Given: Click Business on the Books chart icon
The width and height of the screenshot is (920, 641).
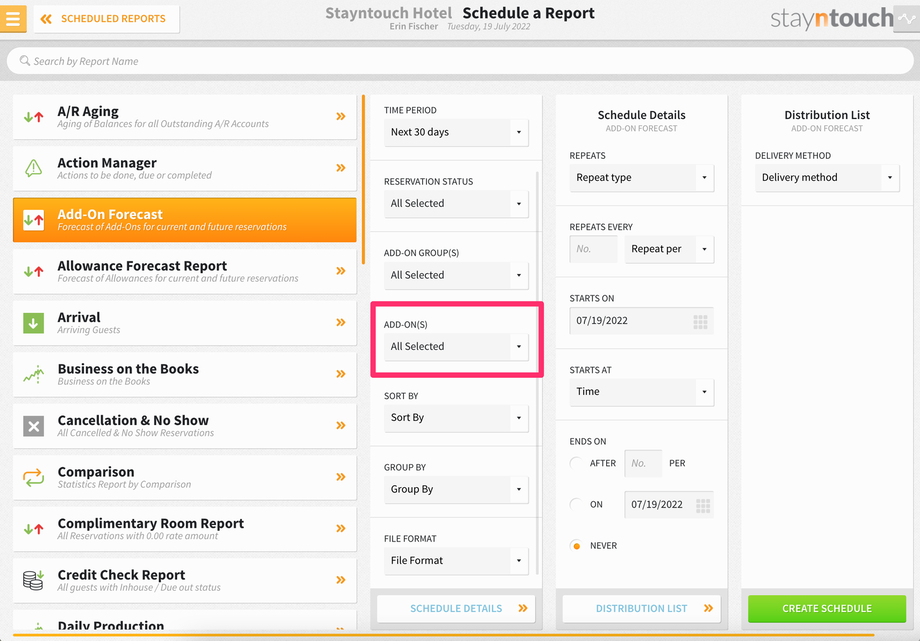Looking at the screenshot, I should 33,374.
